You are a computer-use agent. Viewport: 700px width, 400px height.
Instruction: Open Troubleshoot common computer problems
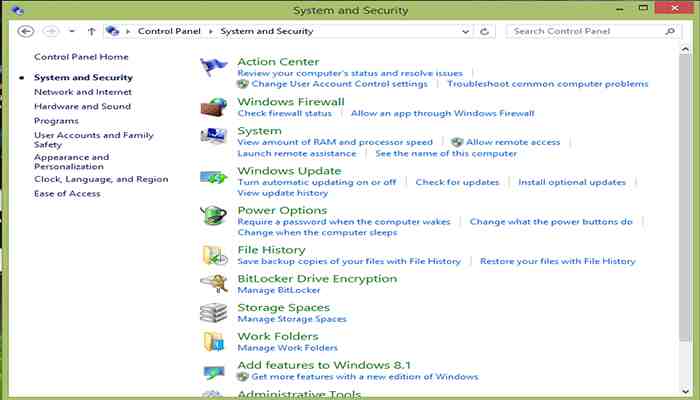coord(548,84)
